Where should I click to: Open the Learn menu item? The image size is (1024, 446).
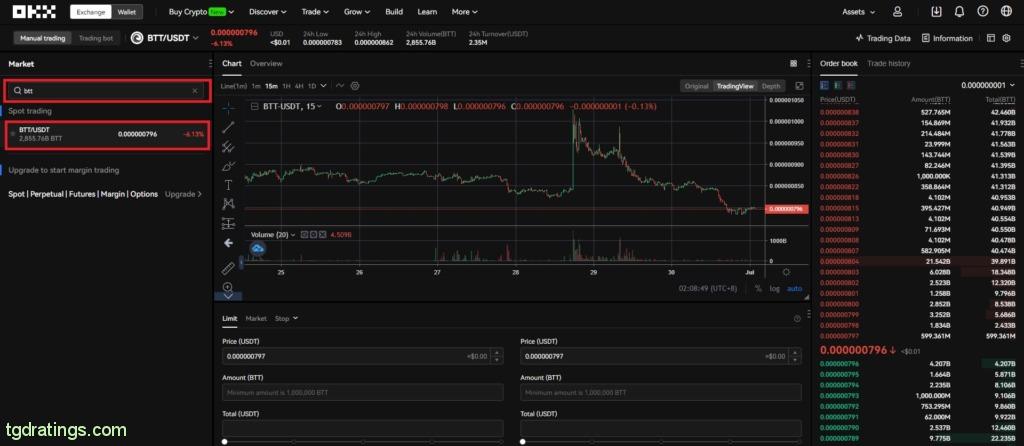point(427,12)
